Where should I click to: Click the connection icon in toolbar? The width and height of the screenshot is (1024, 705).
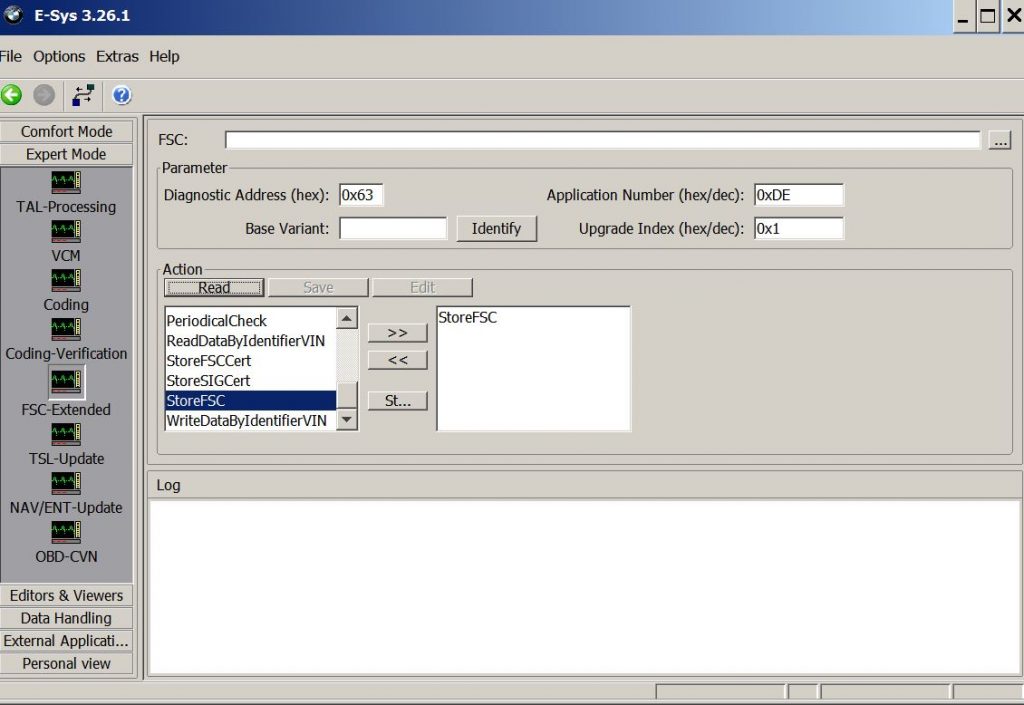point(83,95)
